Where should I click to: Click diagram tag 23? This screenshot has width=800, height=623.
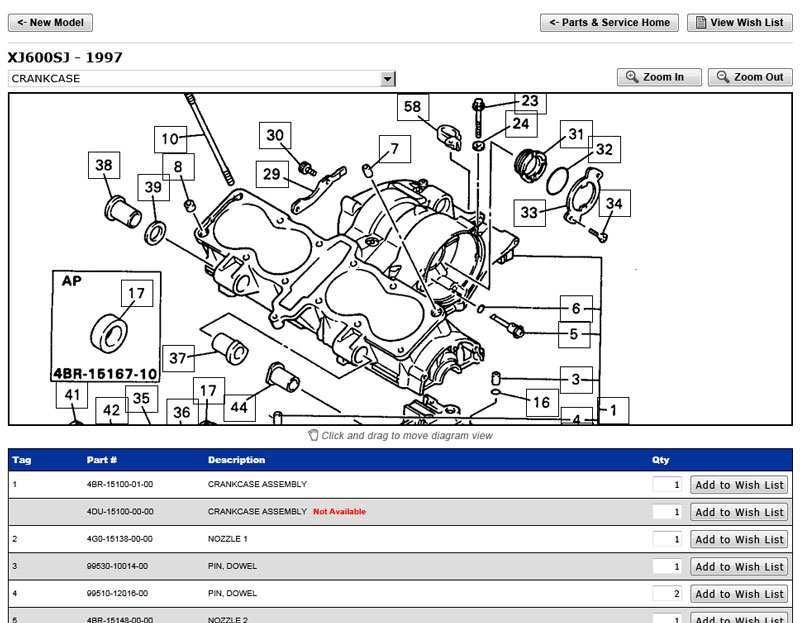(x=530, y=102)
